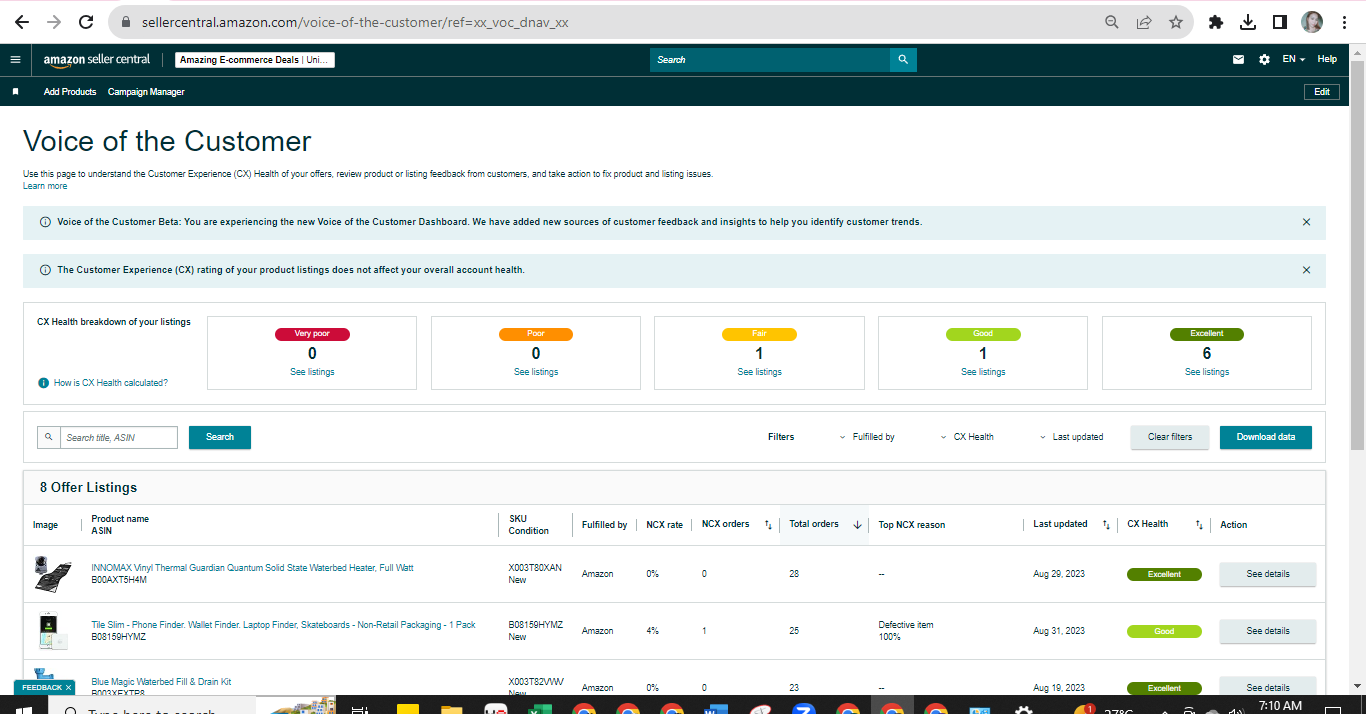Click the Chrome share page icon
1366x714 pixels.
coord(1143,22)
